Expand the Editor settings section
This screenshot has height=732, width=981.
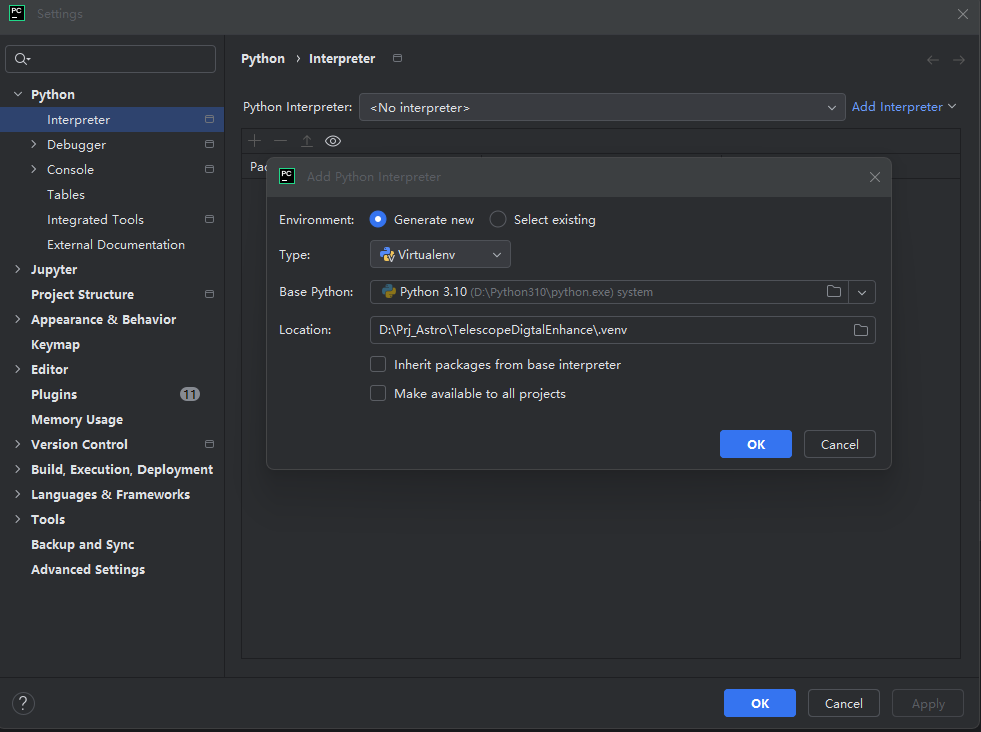[18, 369]
